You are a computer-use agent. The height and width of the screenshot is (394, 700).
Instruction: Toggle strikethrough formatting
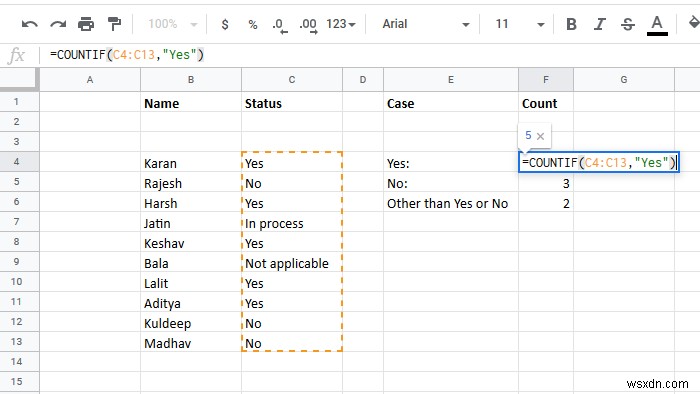point(628,24)
